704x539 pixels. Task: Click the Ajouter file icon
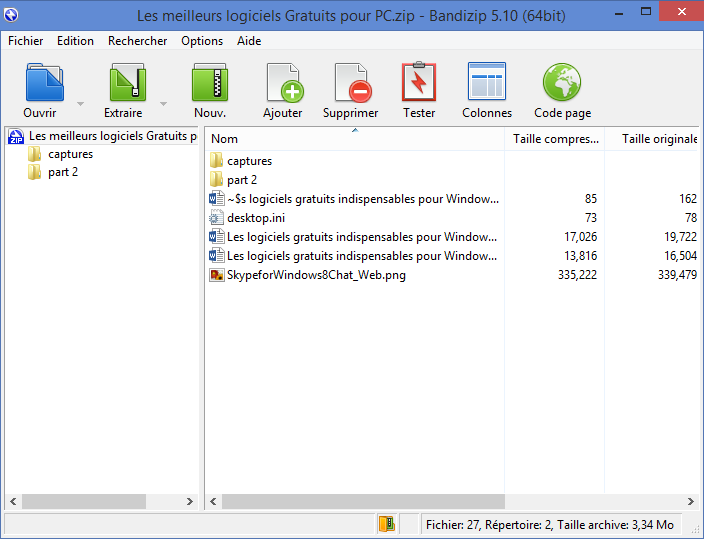click(283, 83)
